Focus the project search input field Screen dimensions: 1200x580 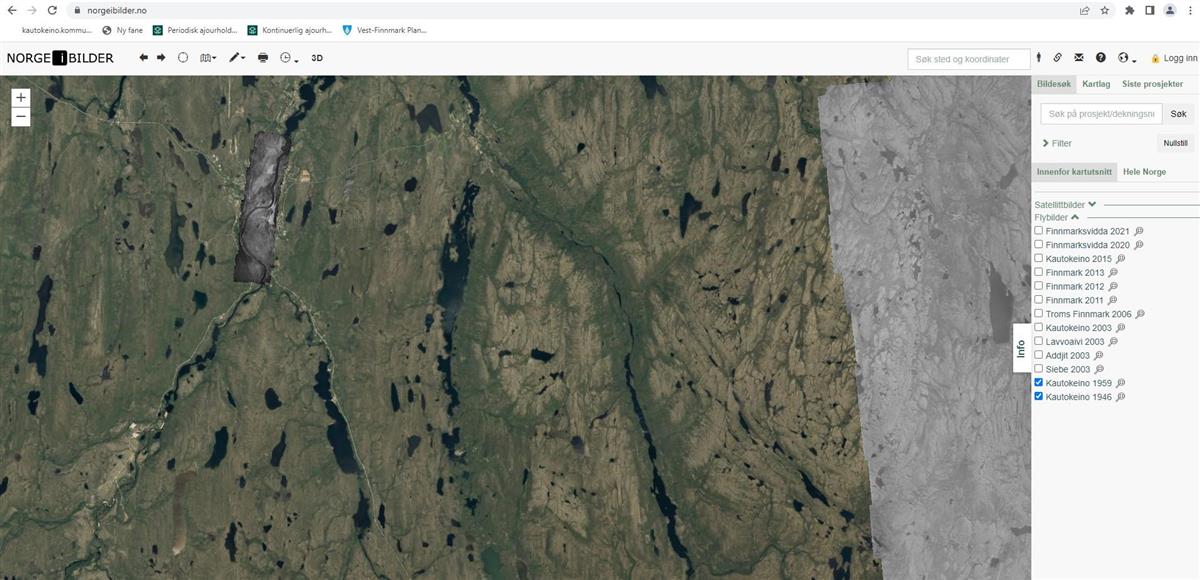1101,114
